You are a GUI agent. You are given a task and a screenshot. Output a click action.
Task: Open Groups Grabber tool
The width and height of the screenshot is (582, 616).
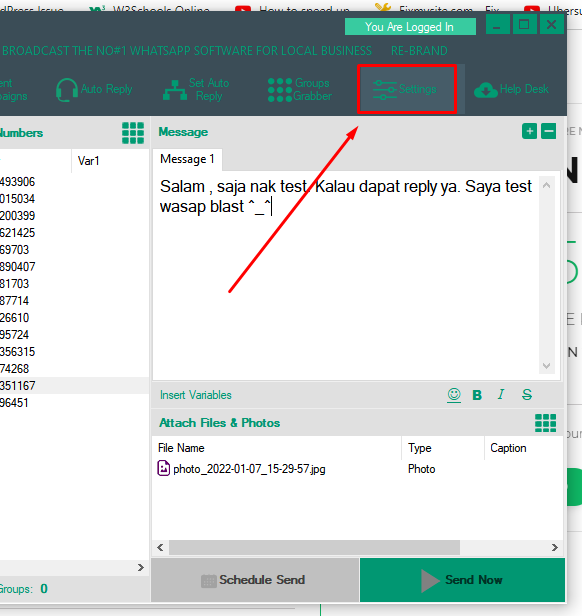300,90
